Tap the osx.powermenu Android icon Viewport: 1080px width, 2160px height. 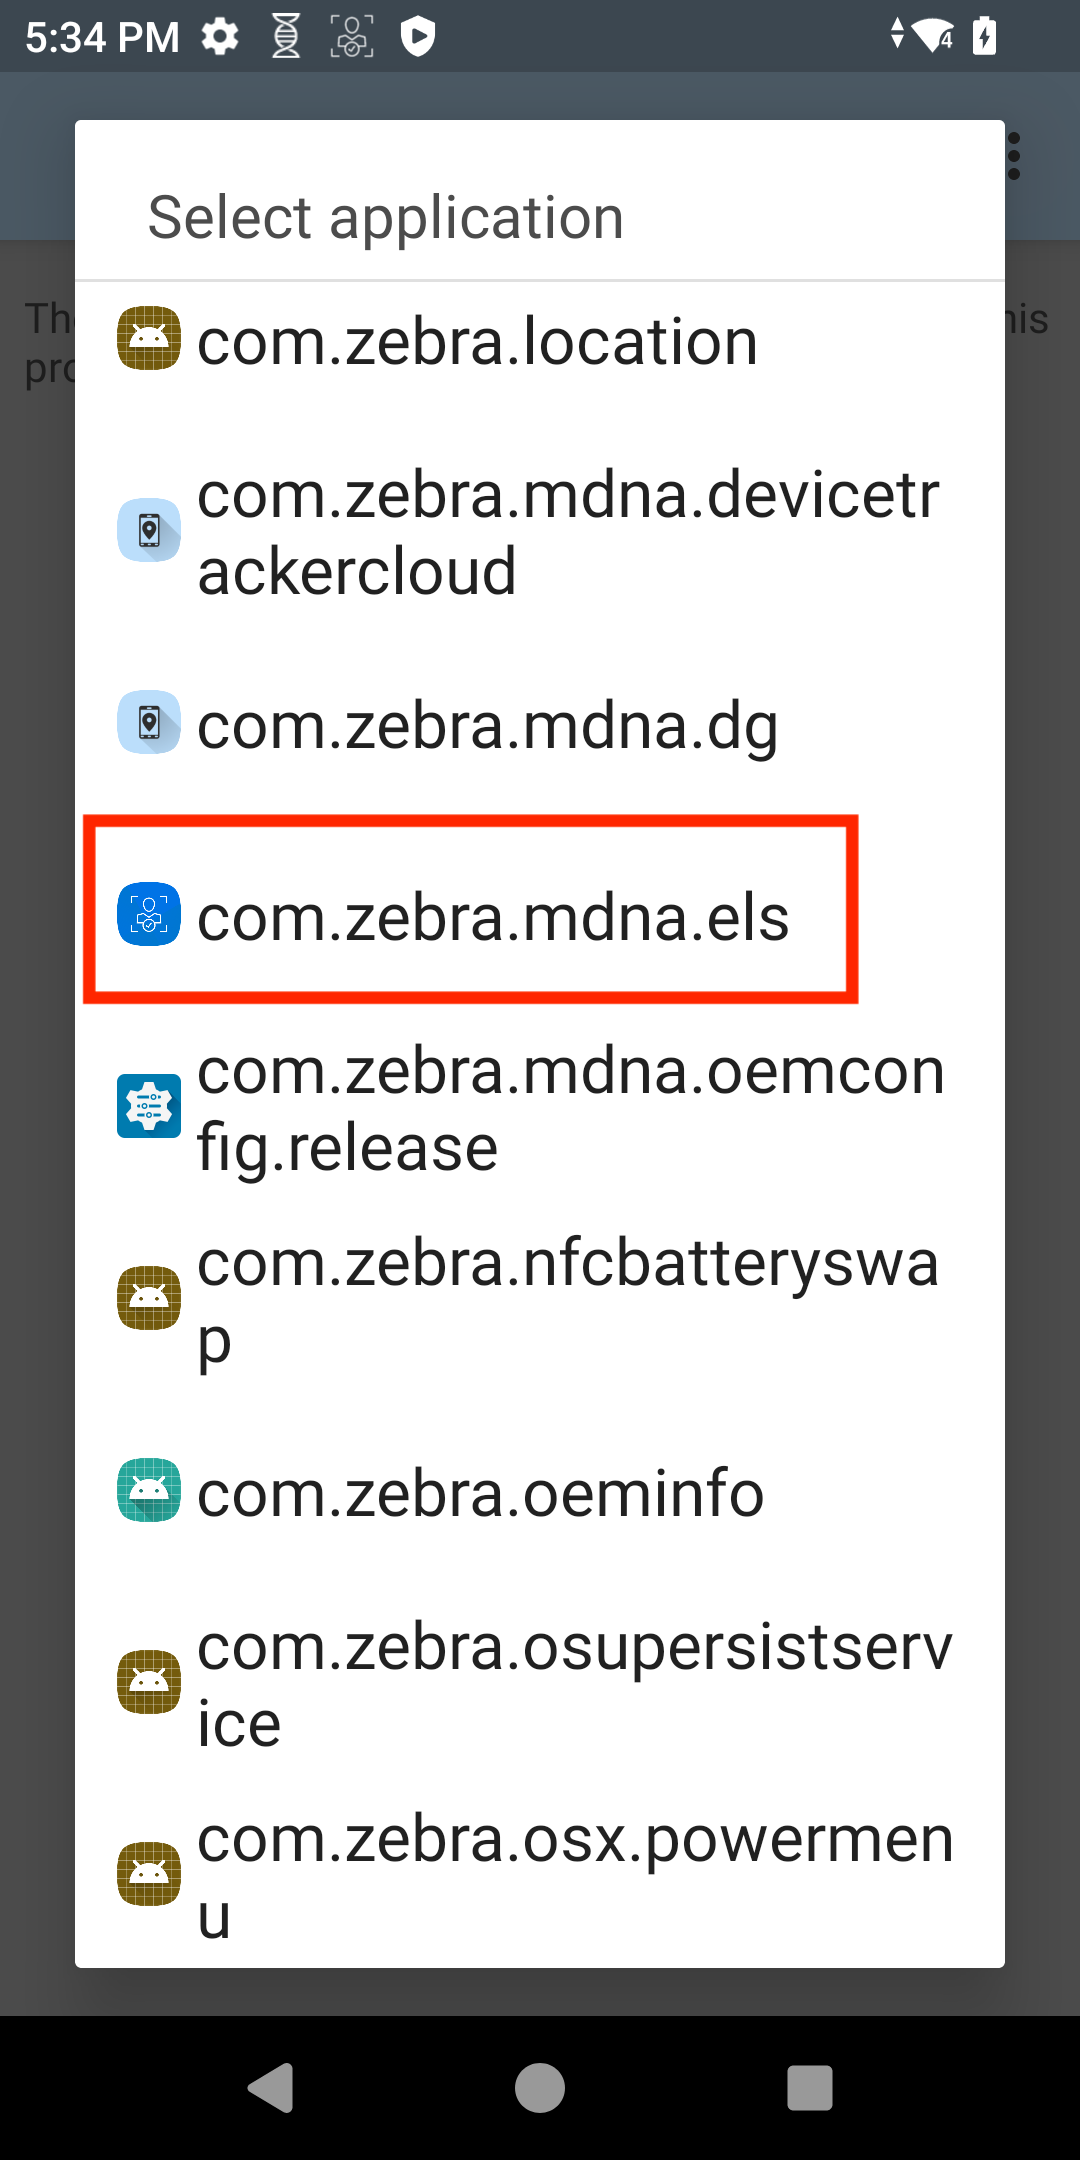(149, 1874)
